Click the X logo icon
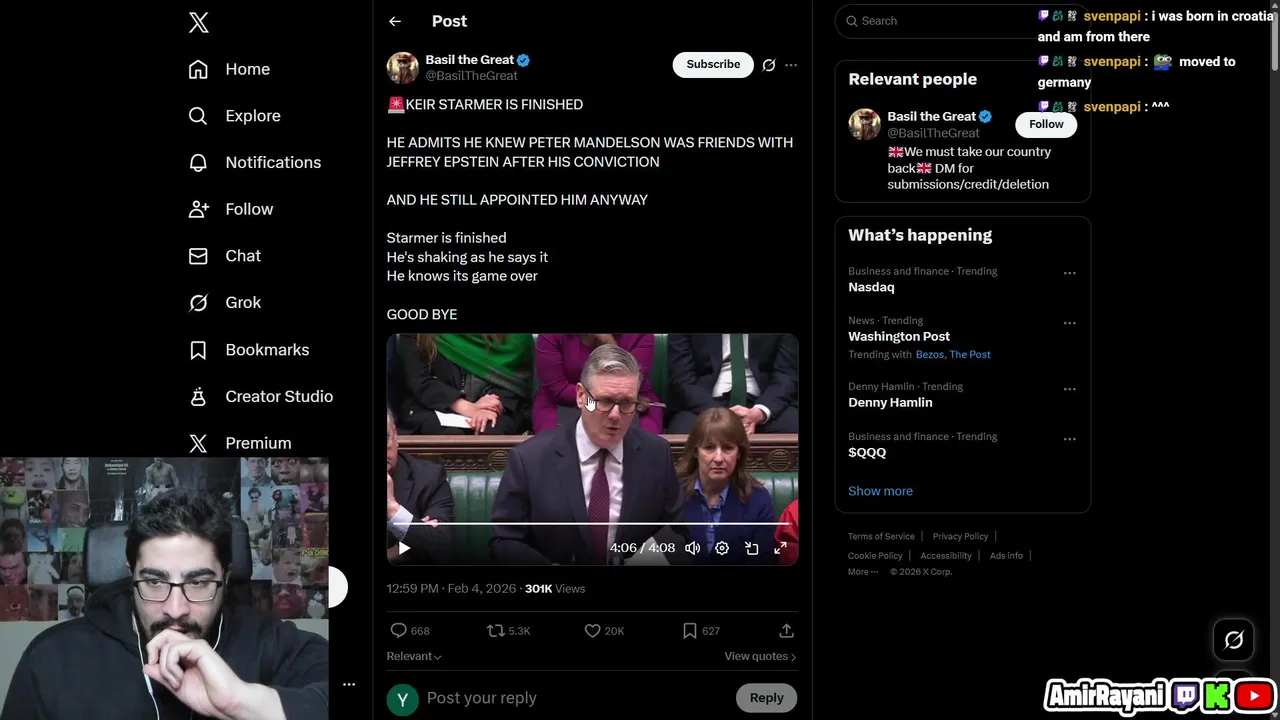This screenshot has width=1280, height=720. point(198,22)
